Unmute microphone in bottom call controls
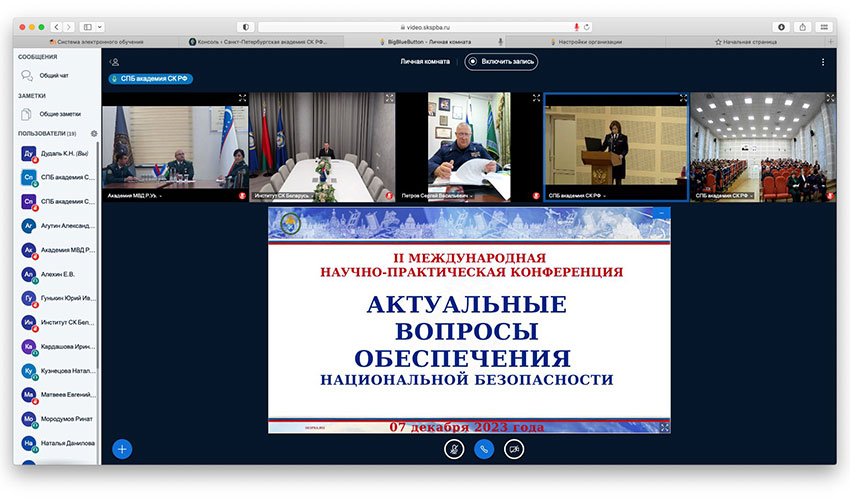 453,449
